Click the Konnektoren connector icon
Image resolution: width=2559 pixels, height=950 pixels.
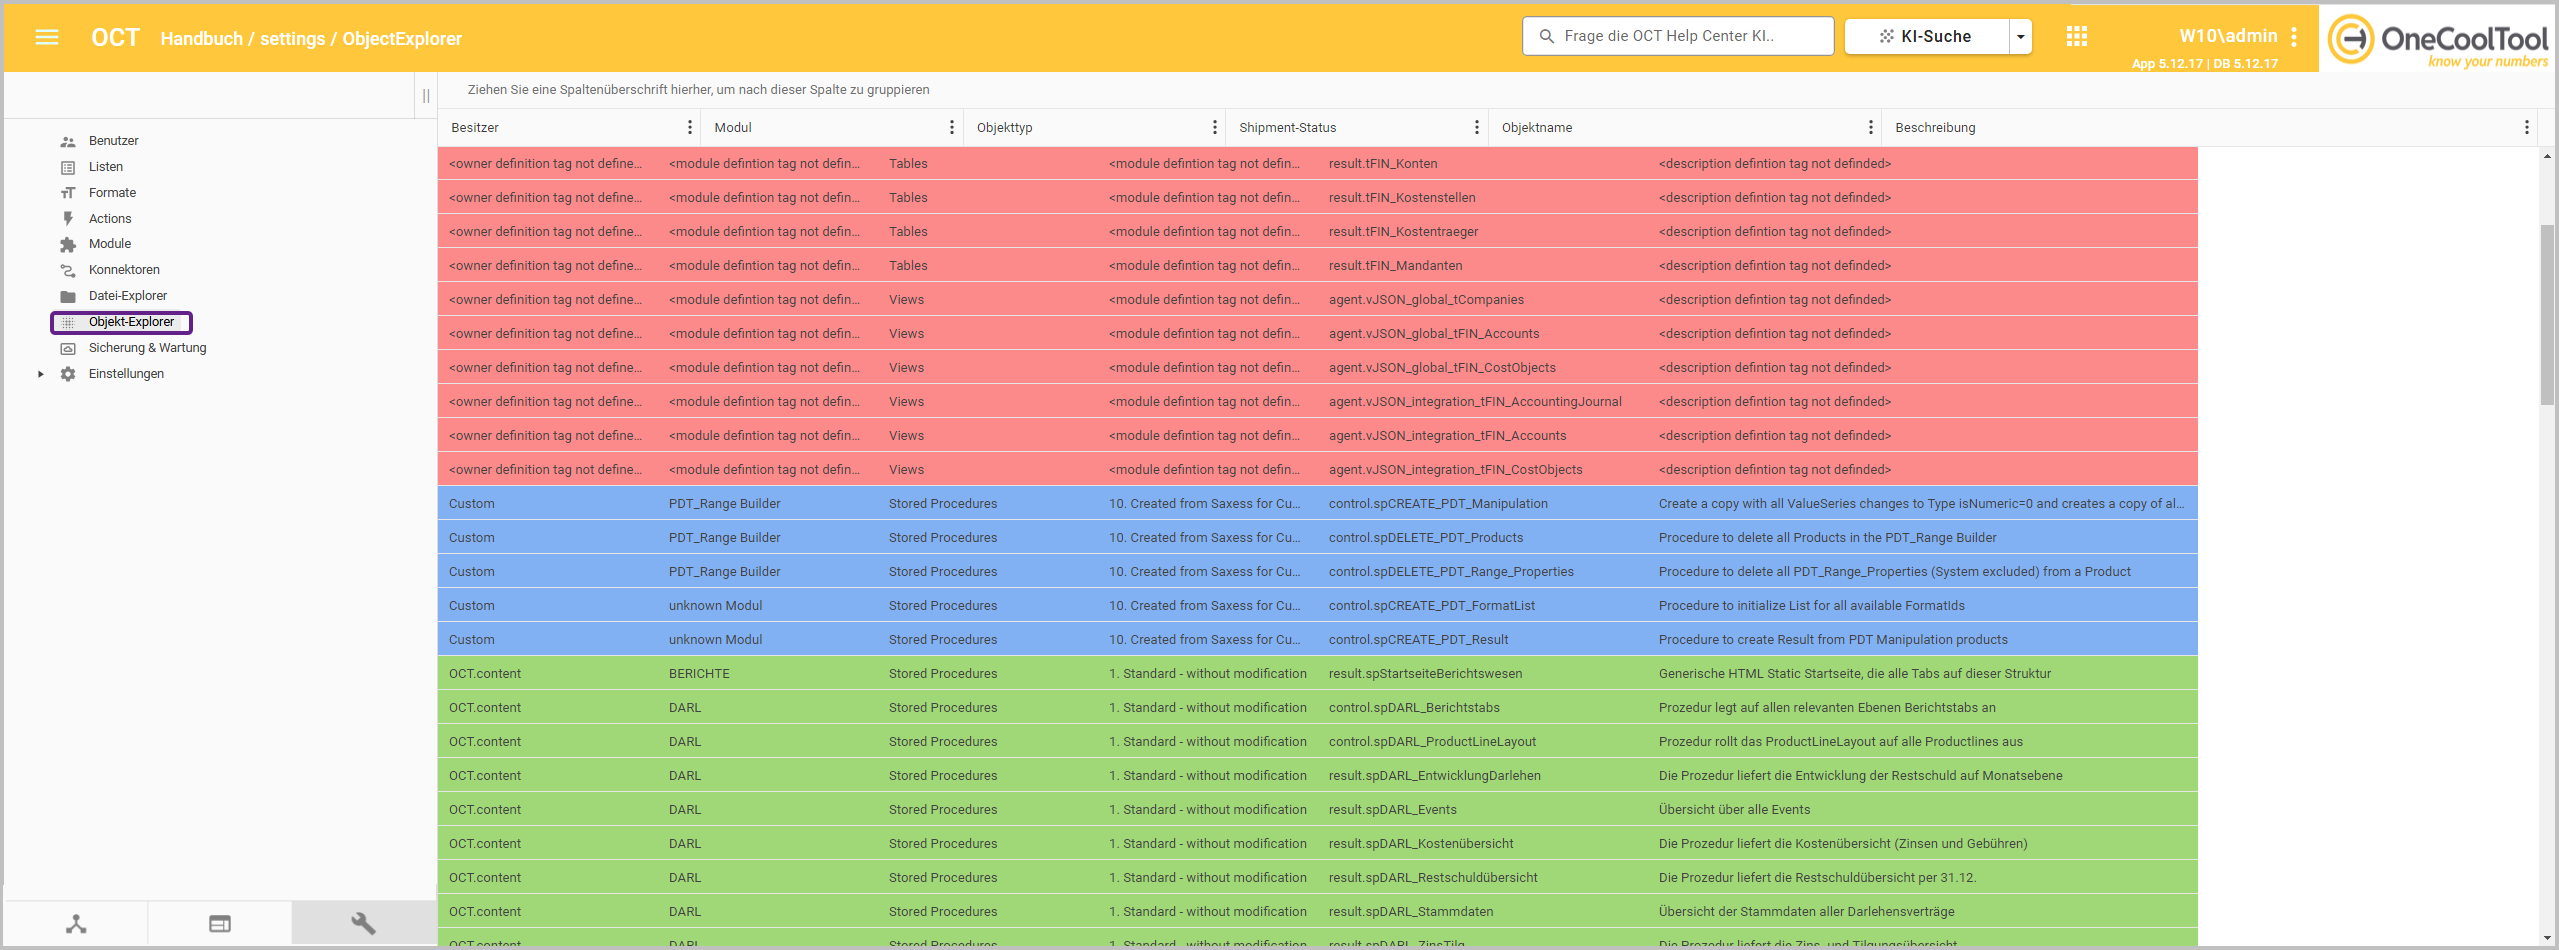(x=68, y=271)
